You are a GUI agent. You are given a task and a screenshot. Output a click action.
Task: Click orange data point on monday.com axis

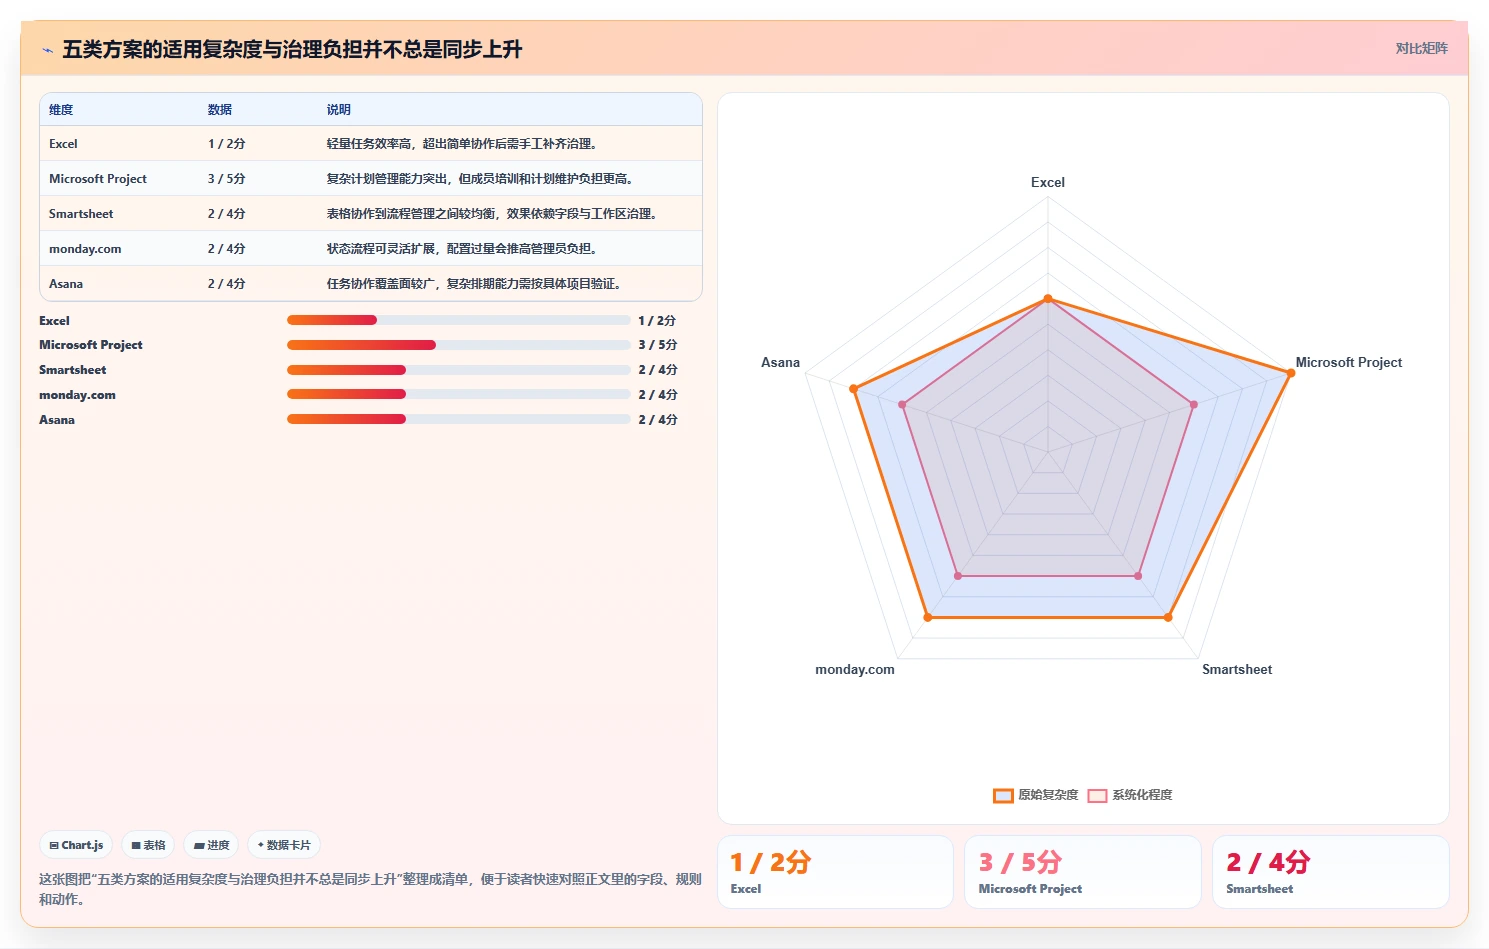[928, 617]
